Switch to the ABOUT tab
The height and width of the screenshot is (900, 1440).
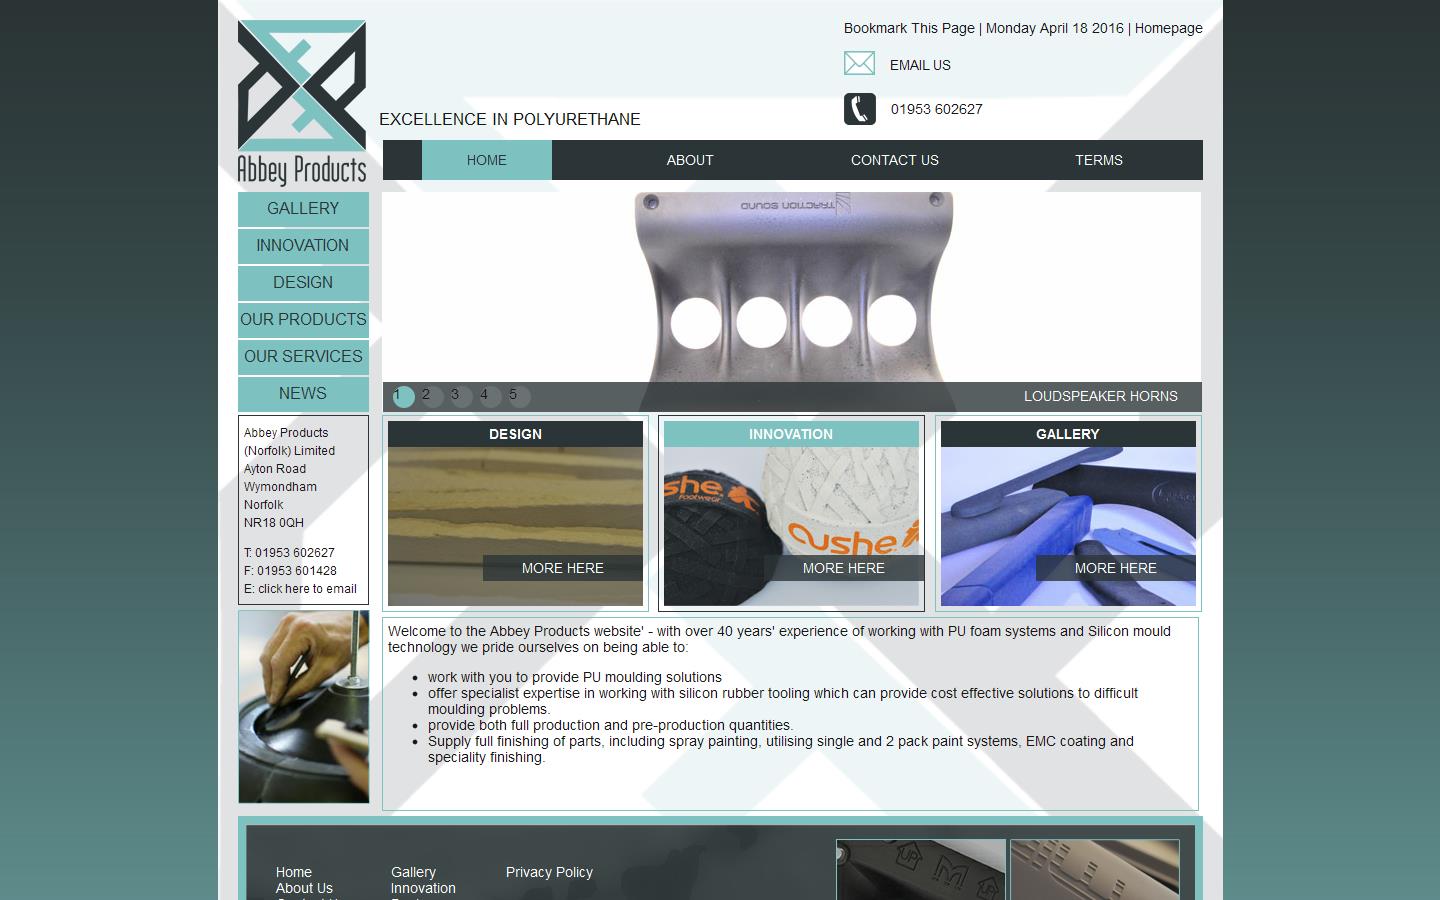click(689, 160)
